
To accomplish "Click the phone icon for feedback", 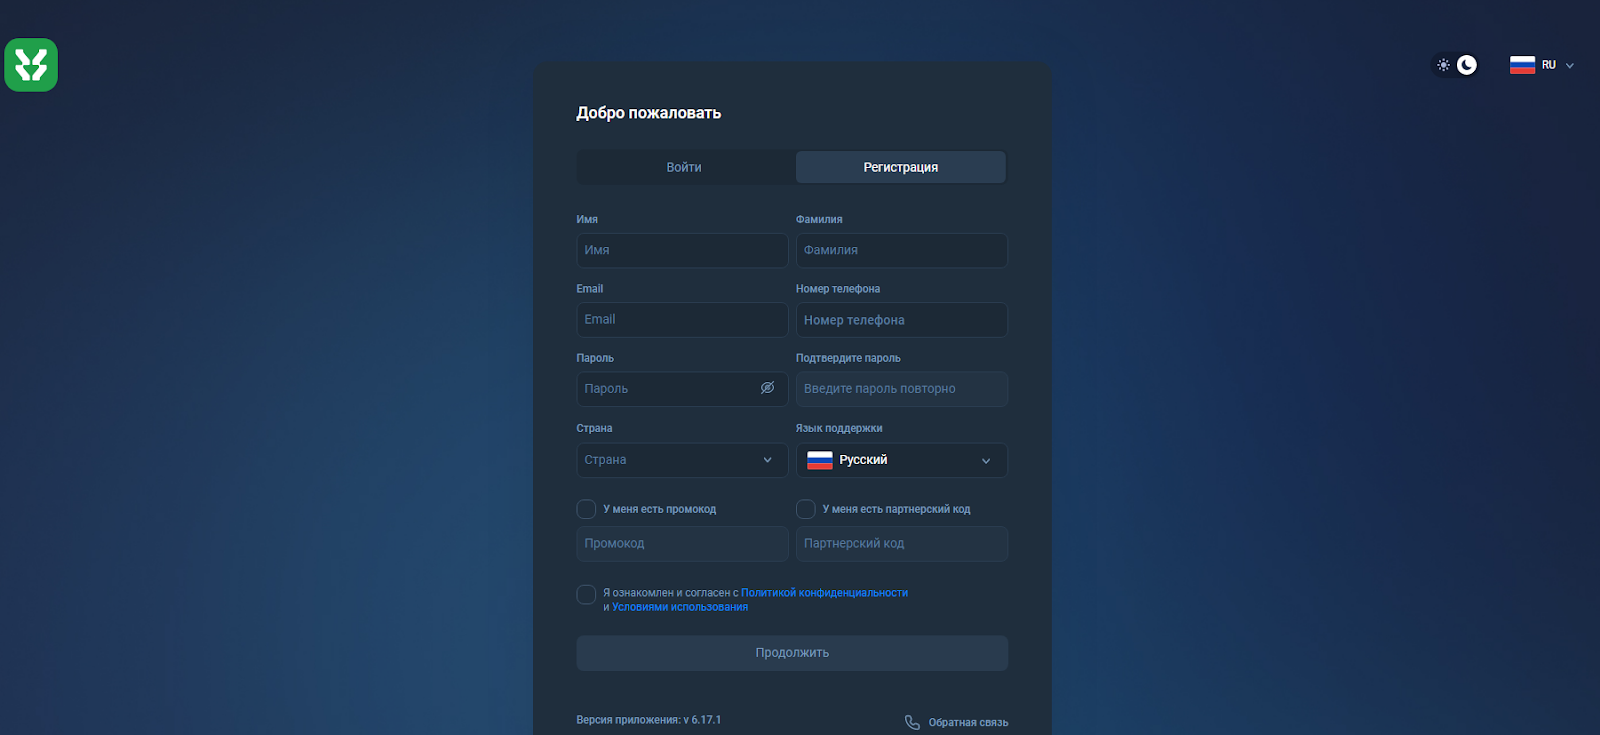I will [912, 722].
